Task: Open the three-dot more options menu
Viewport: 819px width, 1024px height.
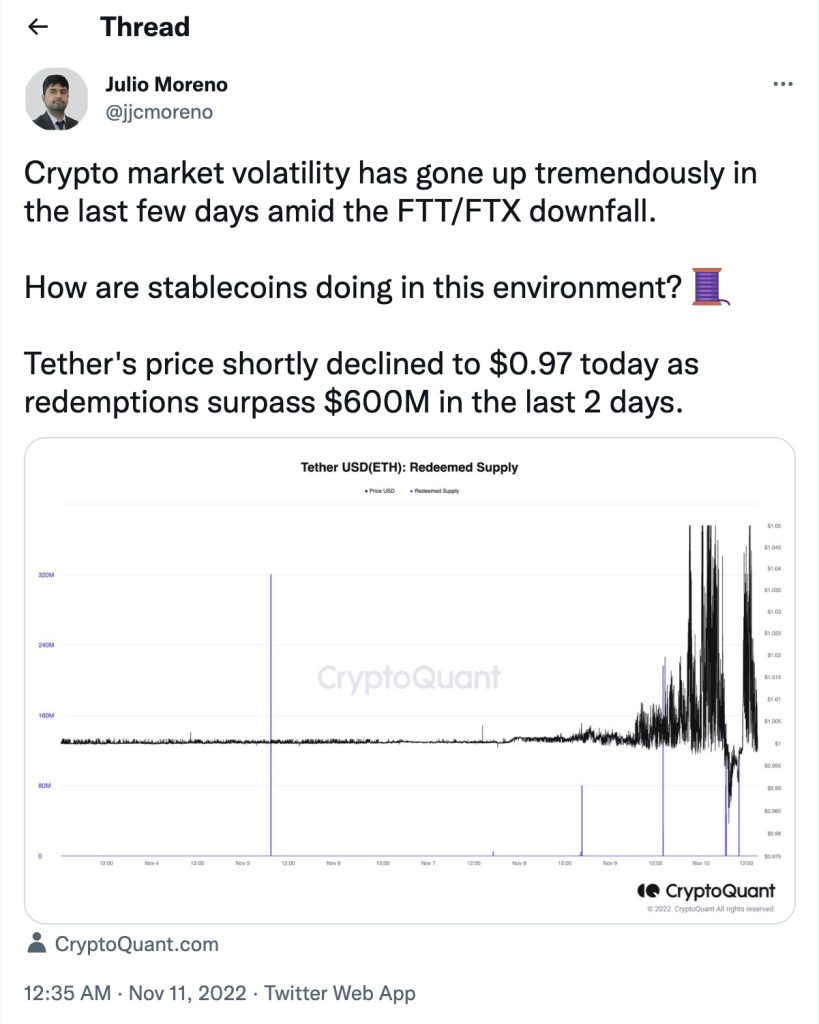Action: pos(783,85)
